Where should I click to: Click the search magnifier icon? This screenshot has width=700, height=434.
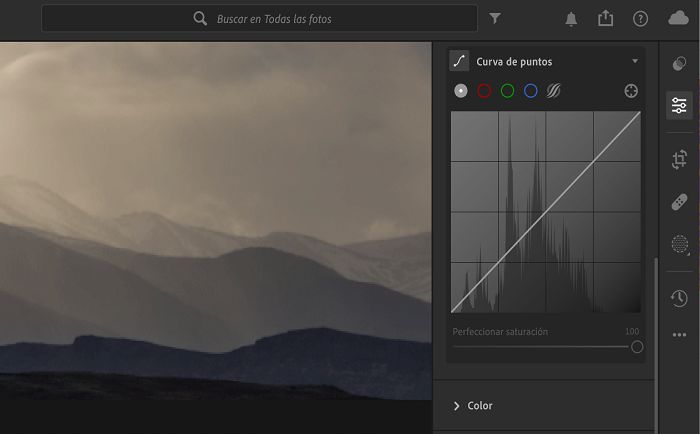[x=200, y=19]
